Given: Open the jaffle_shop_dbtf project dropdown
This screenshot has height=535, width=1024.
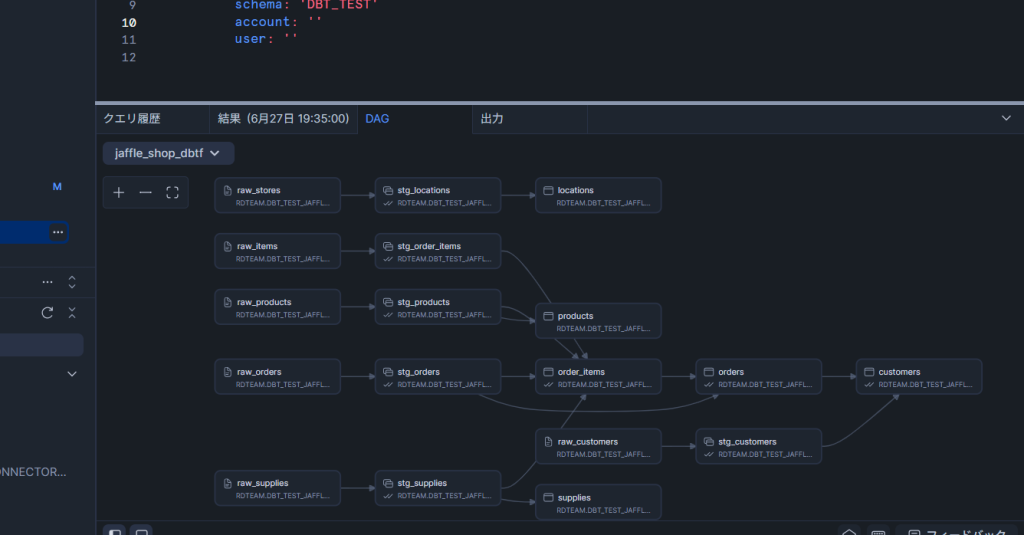Looking at the screenshot, I should click(x=168, y=153).
